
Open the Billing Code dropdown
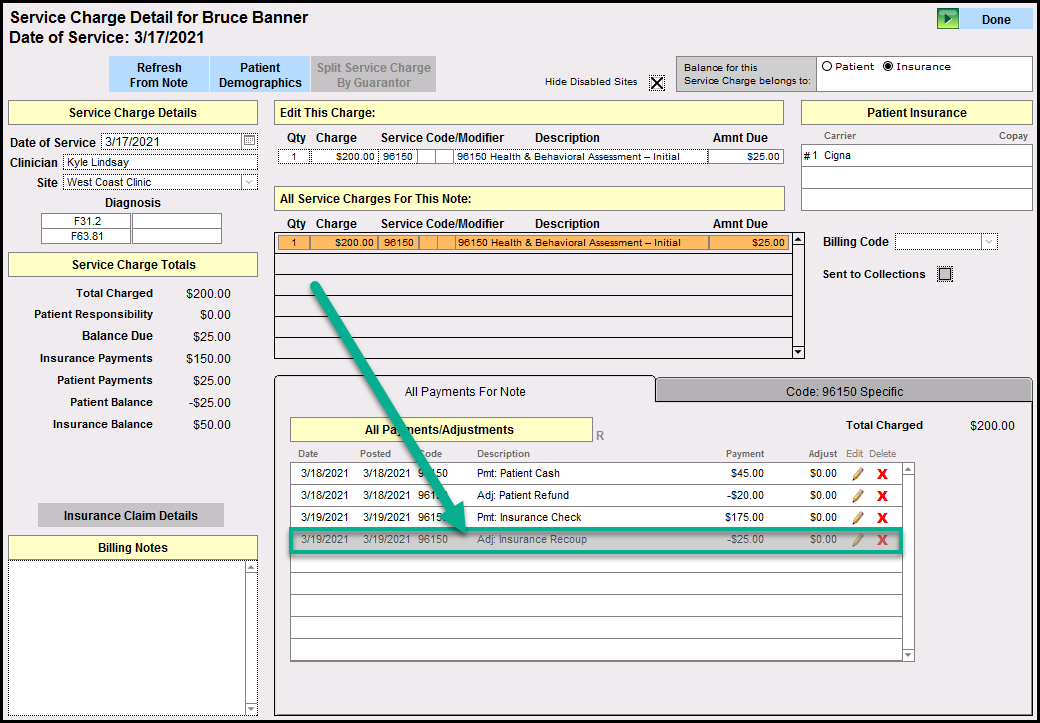point(989,242)
